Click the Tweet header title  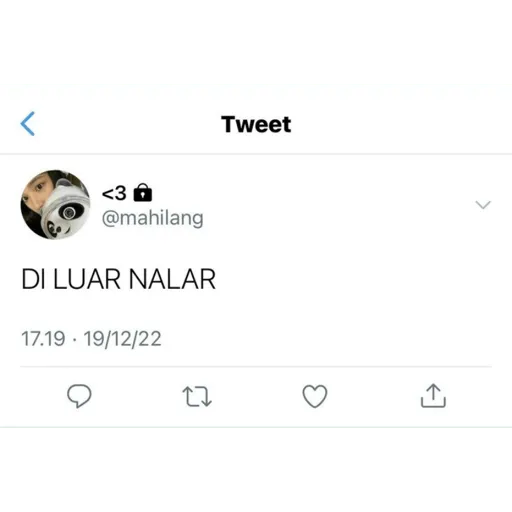[x=256, y=124]
